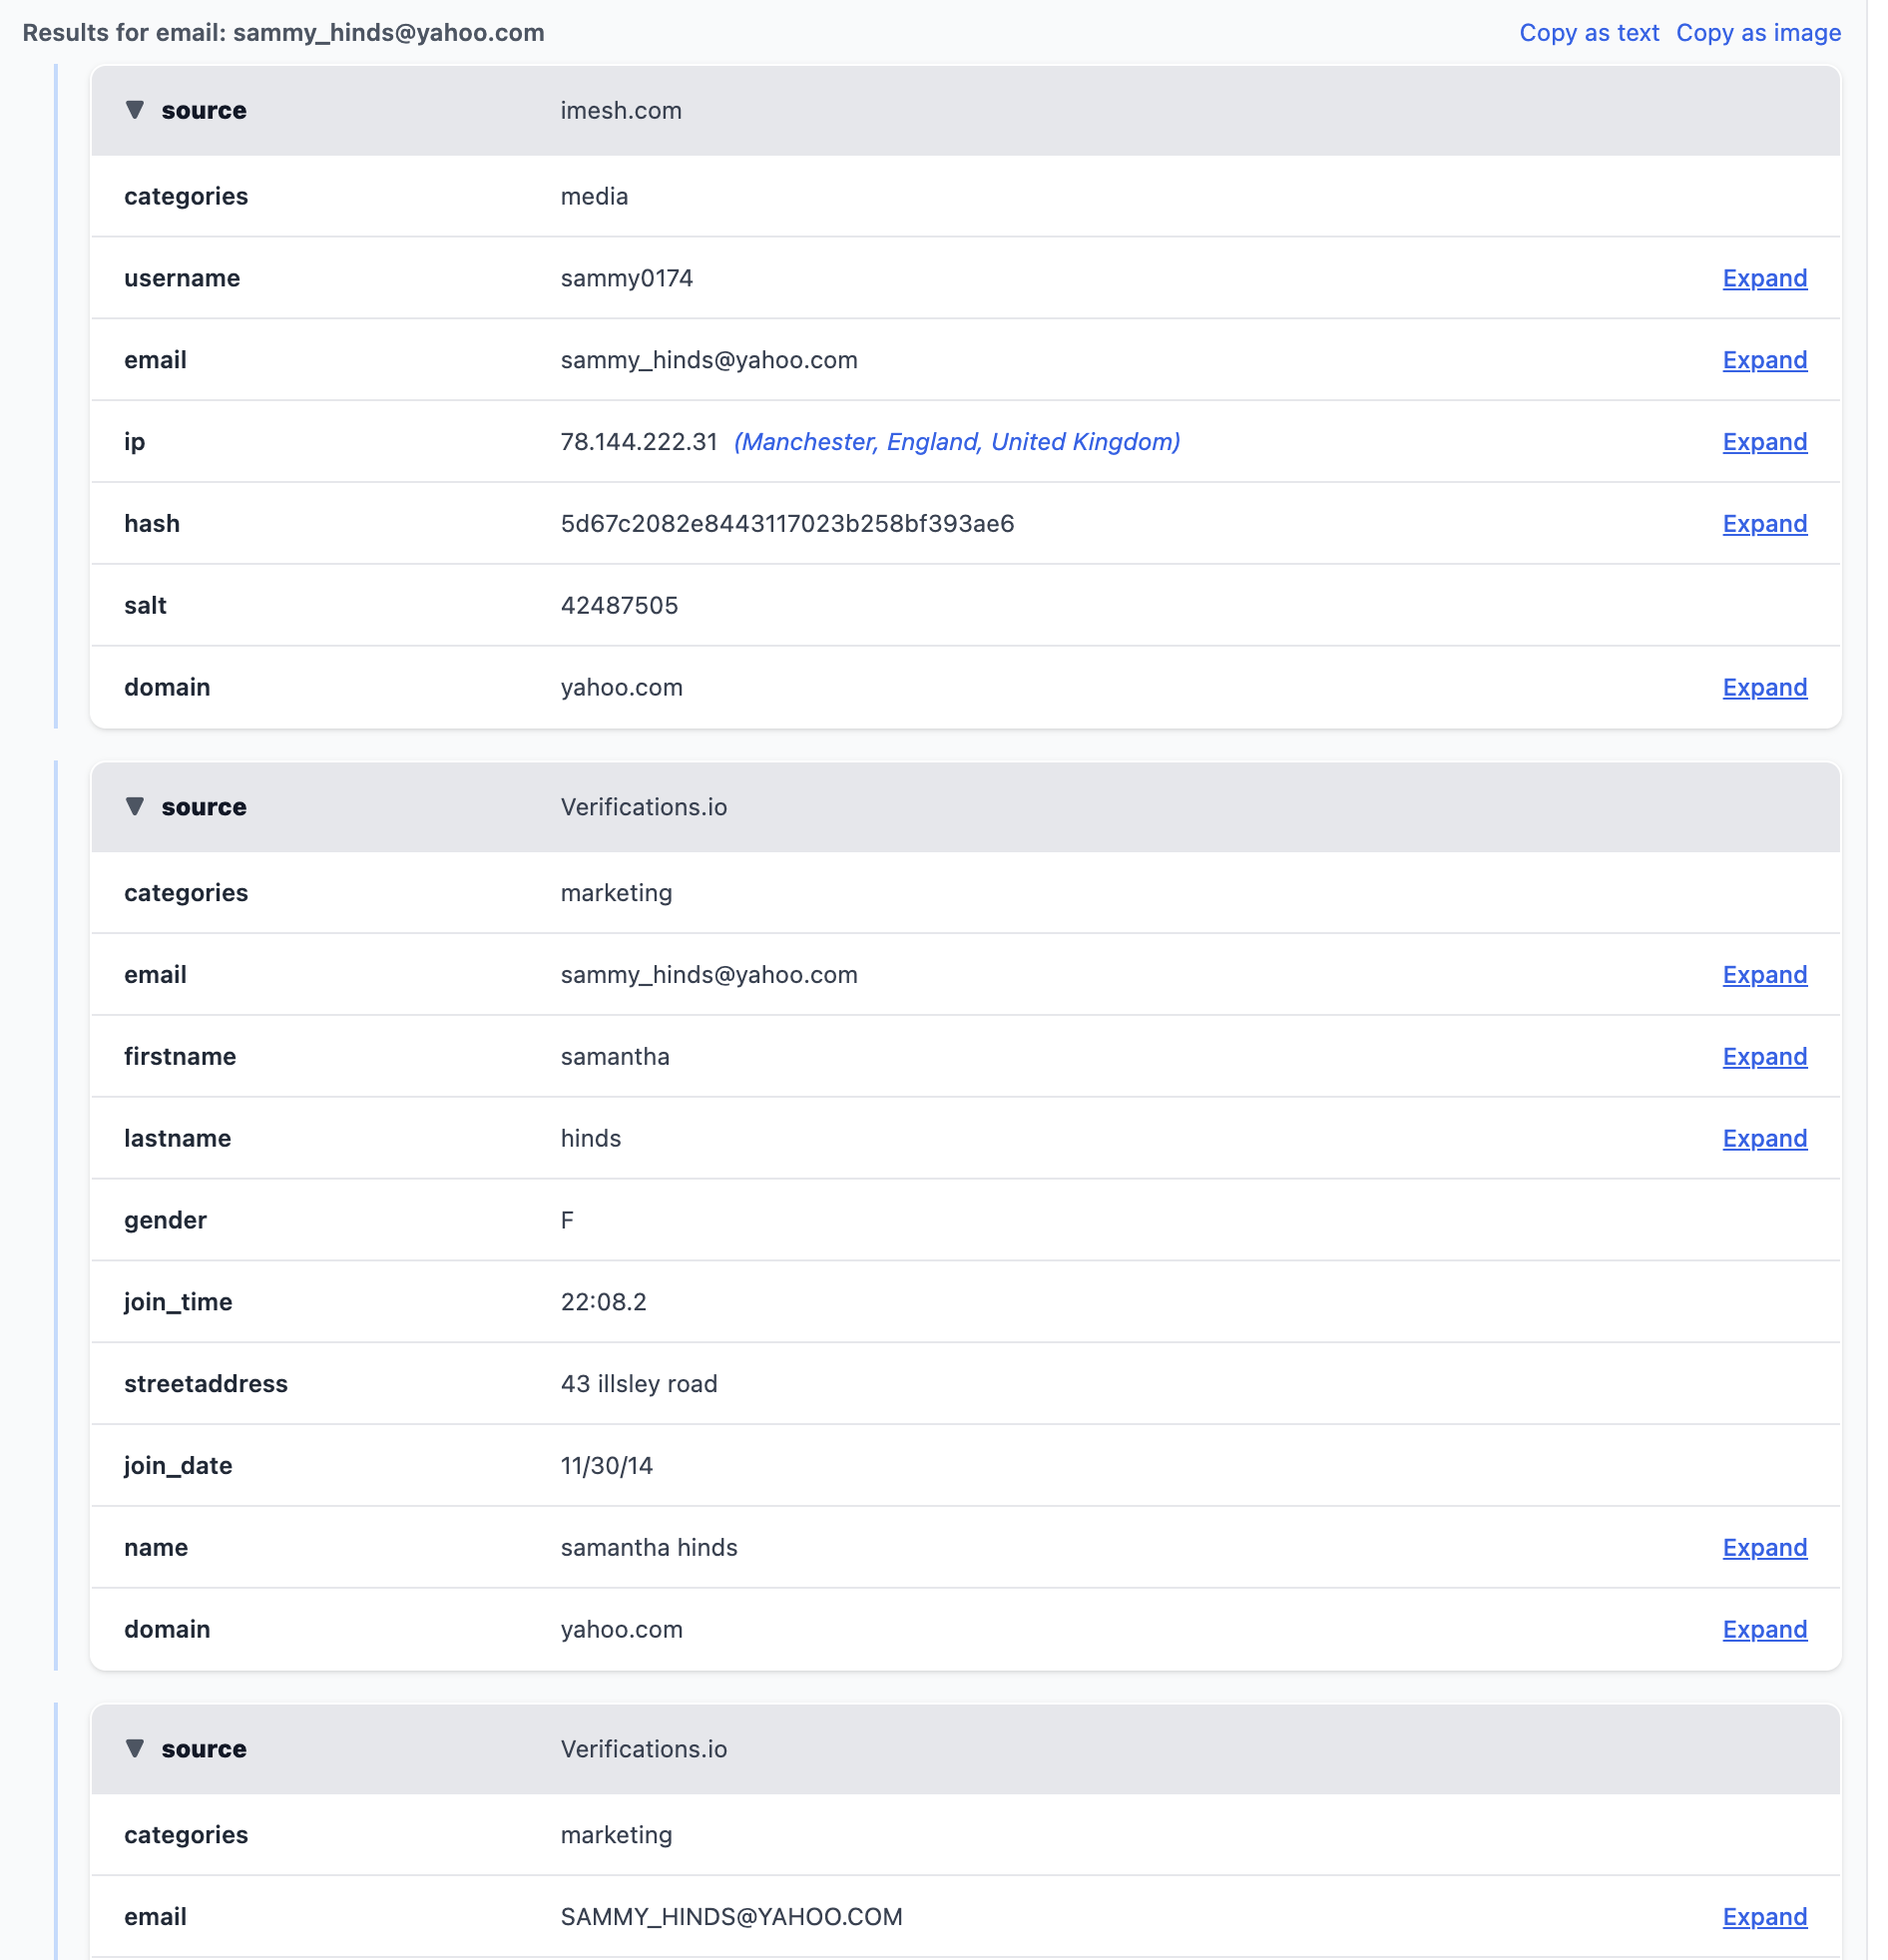Expand the hash value row
This screenshot has width=1888, height=1960.
[1764, 524]
